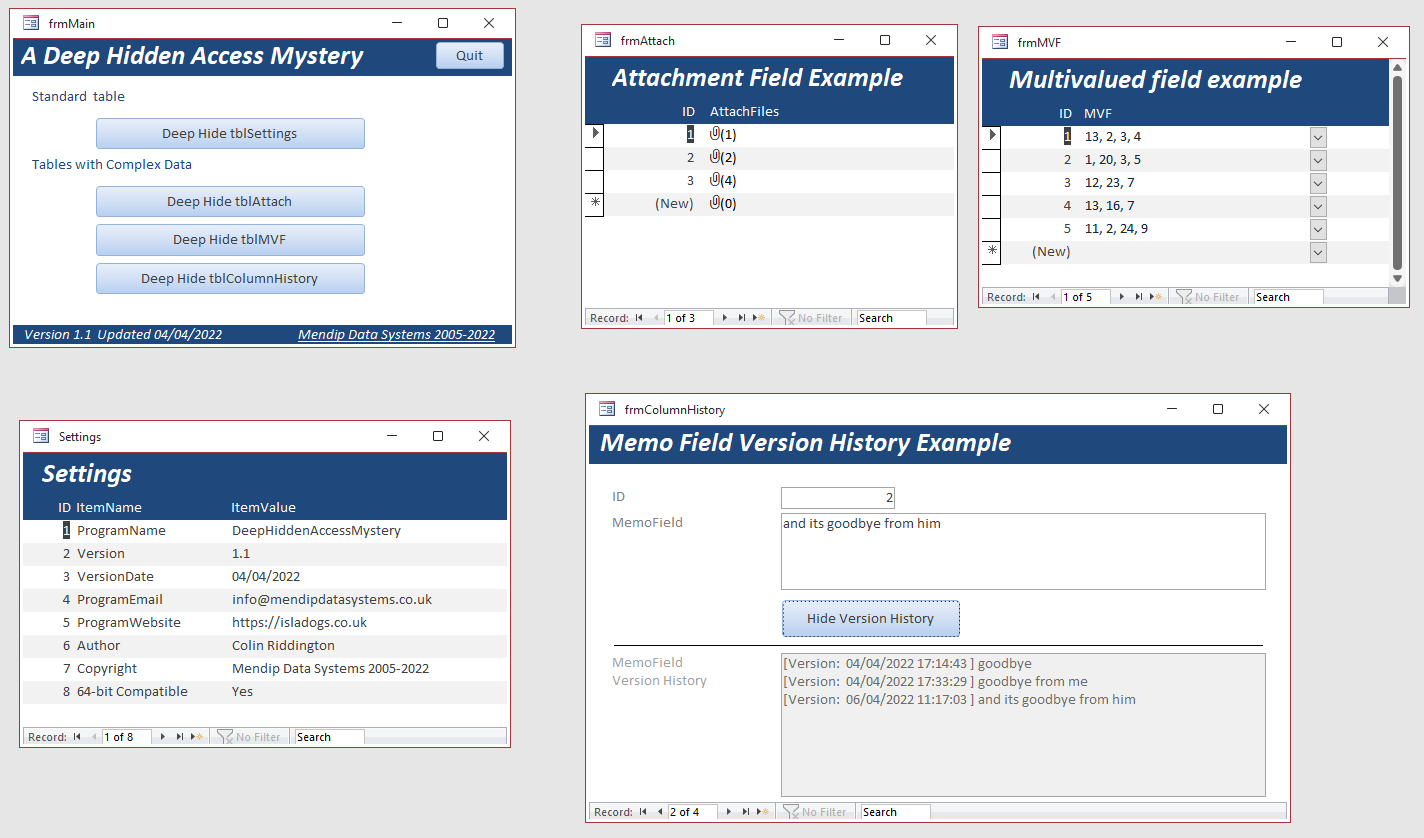Screen dimensions: 1424x838
Task: Go to next record in frmColumnHistory navigator
Action: pos(729,812)
